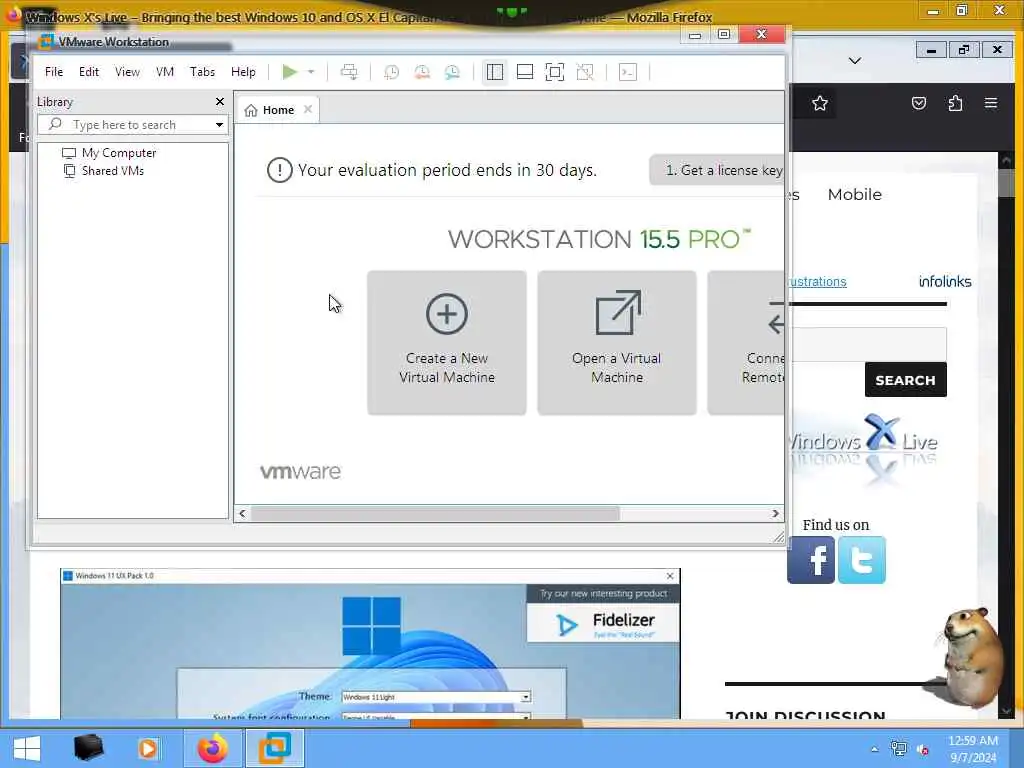Click the Fidelizer product ad
The width and height of the screenshot is (1024, 768).
(603, 624)
